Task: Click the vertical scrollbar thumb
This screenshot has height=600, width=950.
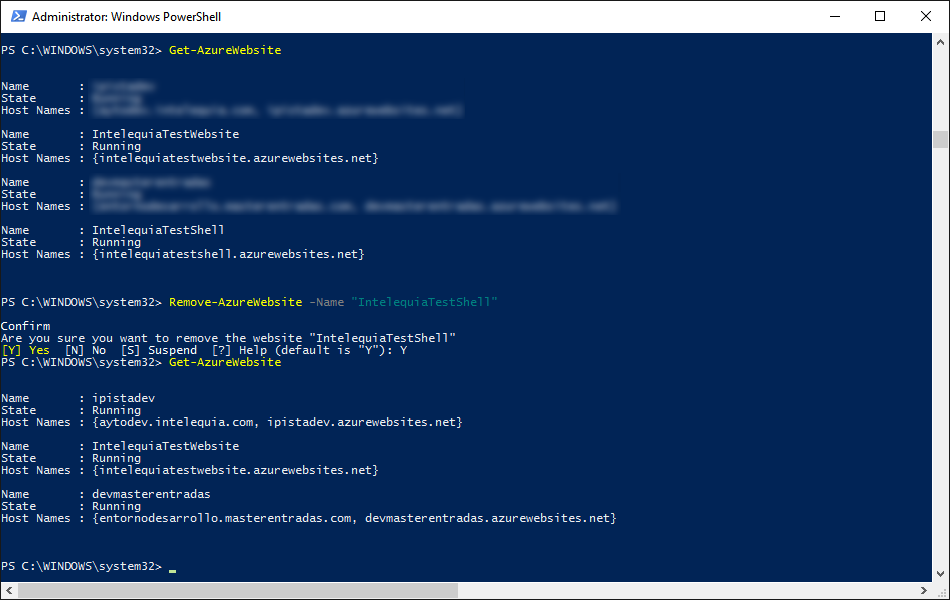Action: 940,140
